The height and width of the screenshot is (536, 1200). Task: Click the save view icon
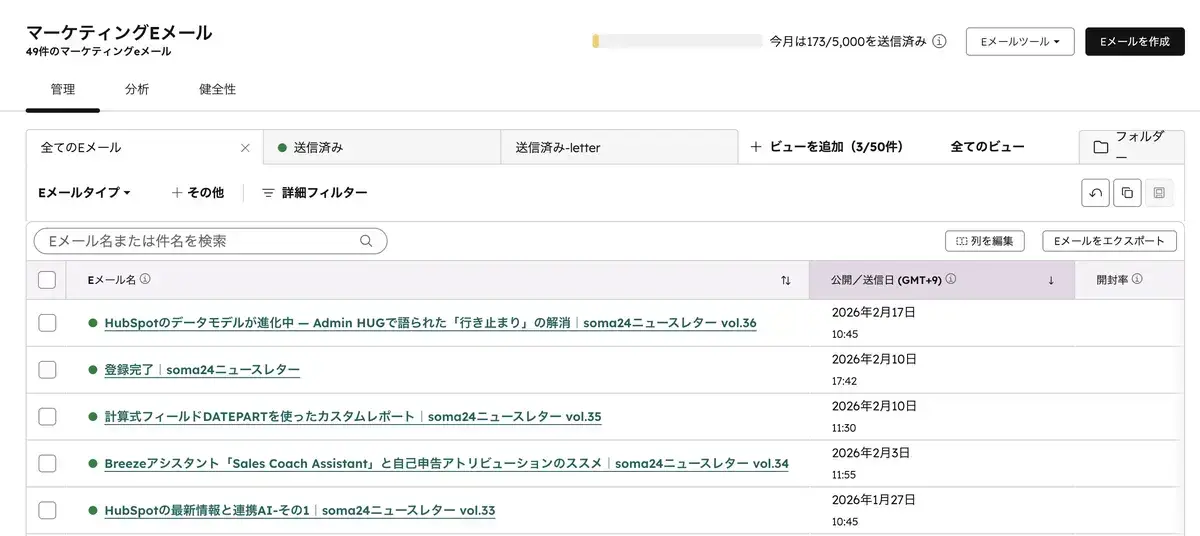[1159, 193]
